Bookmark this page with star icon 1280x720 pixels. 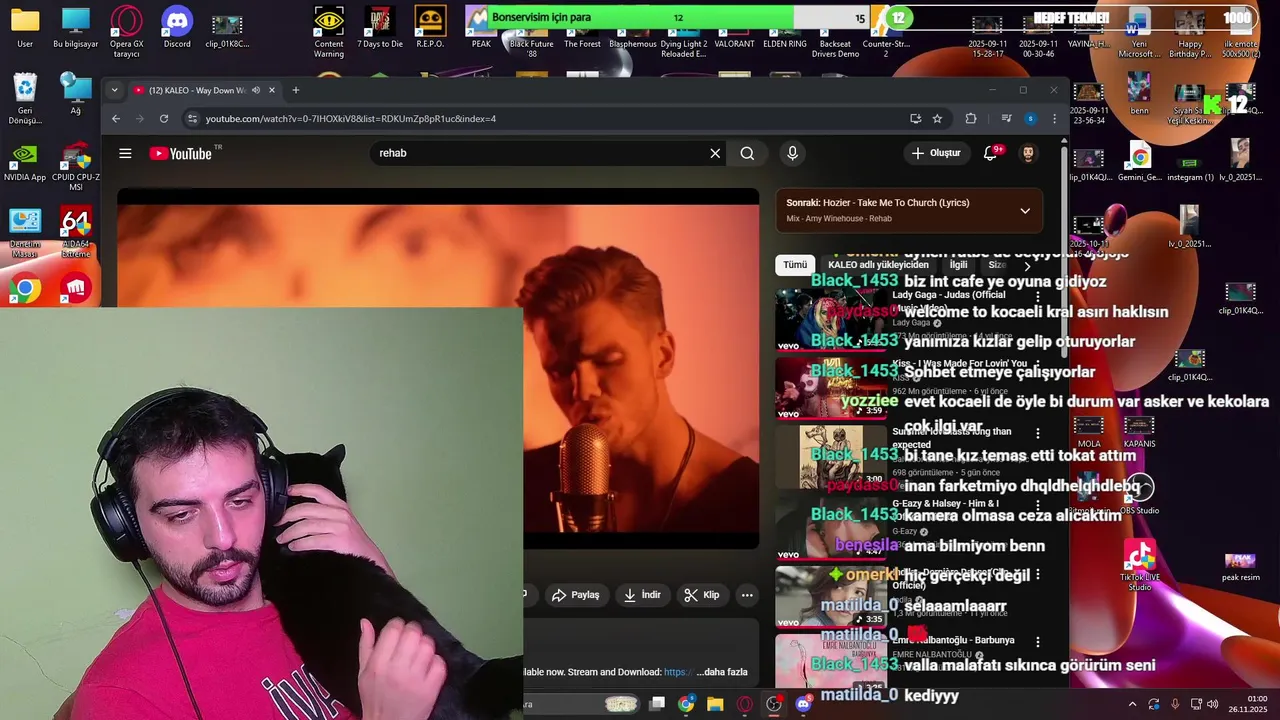pyautogui.click(x=937, y=118)
